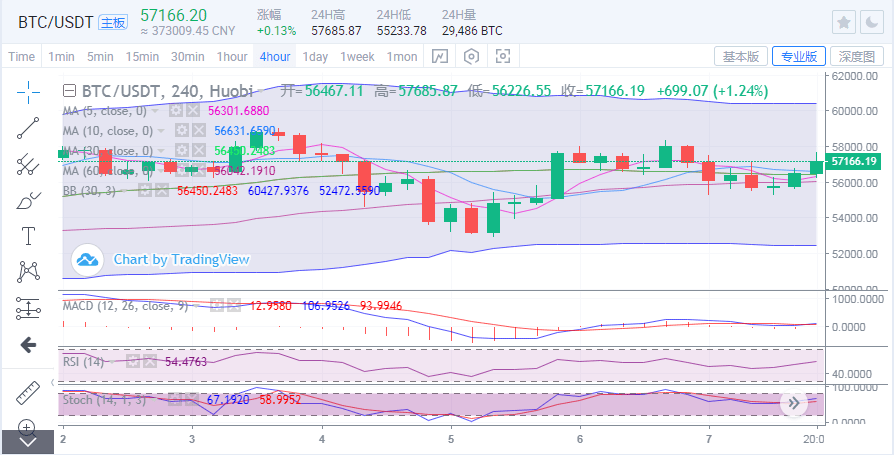Select the 1hour interval

point(231,56)
